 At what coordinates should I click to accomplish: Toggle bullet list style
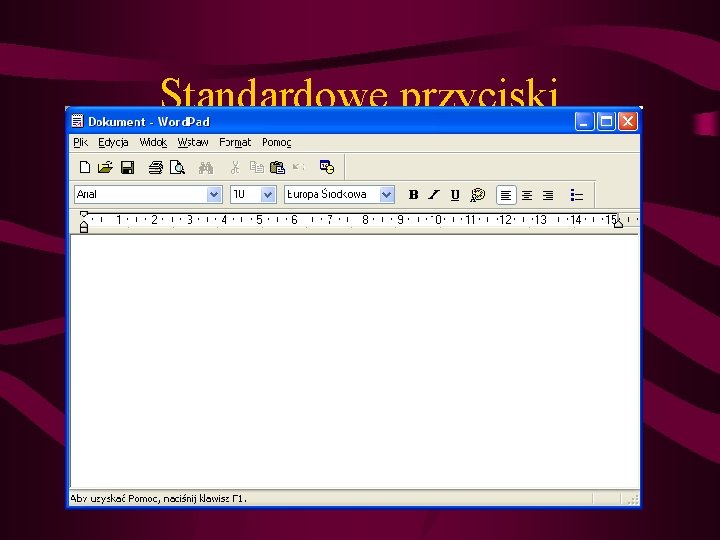(x=576, y=195)
